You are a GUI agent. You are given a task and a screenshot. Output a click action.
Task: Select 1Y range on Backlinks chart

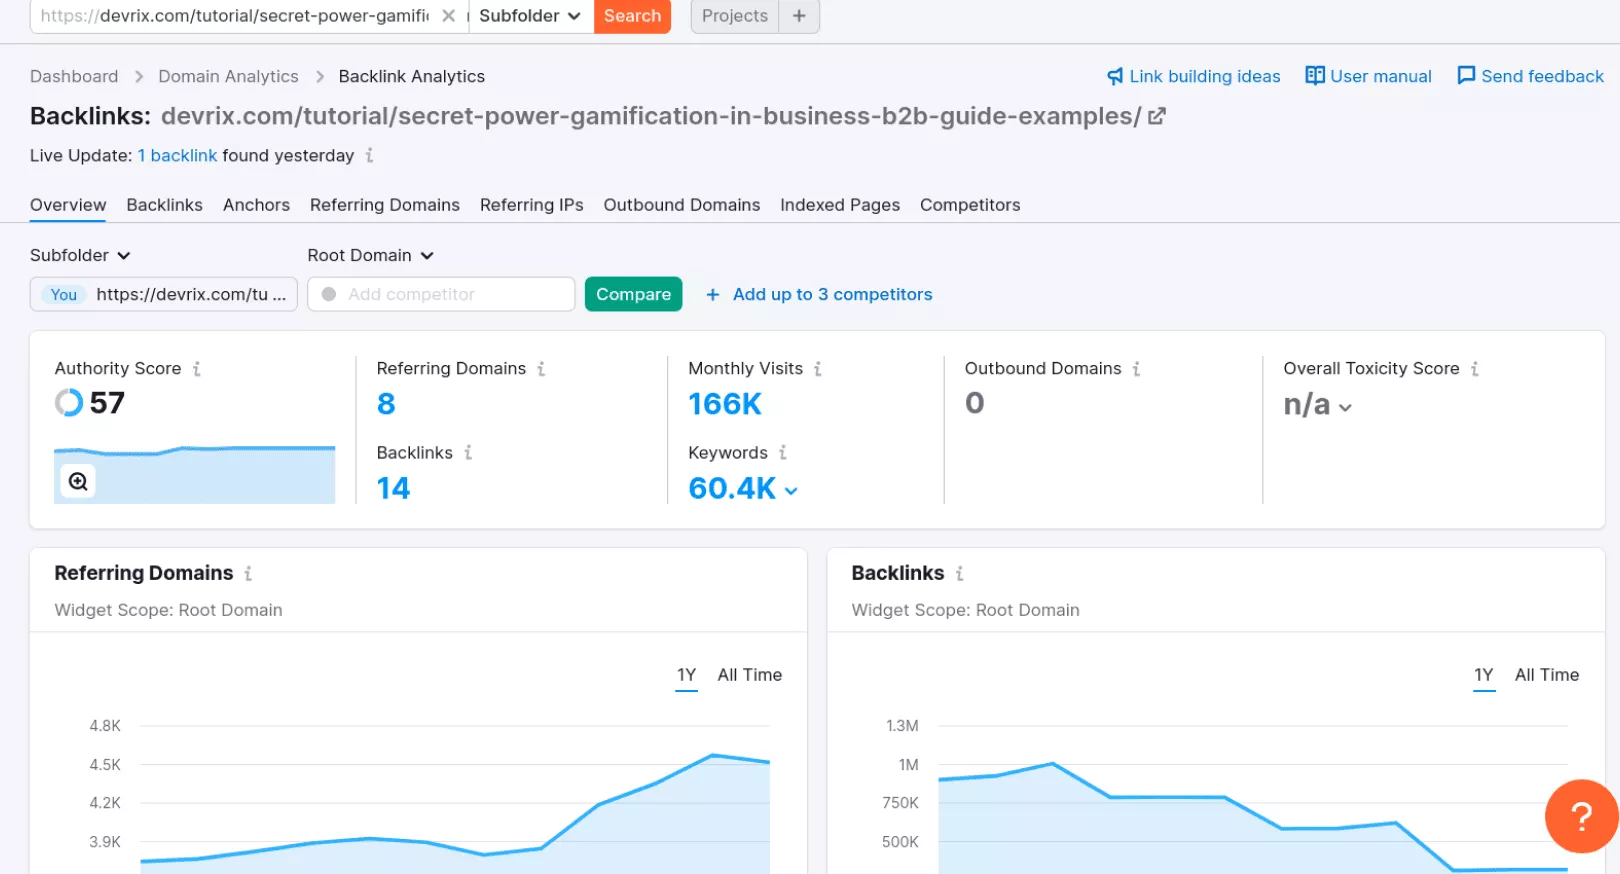click(1483, 675)
